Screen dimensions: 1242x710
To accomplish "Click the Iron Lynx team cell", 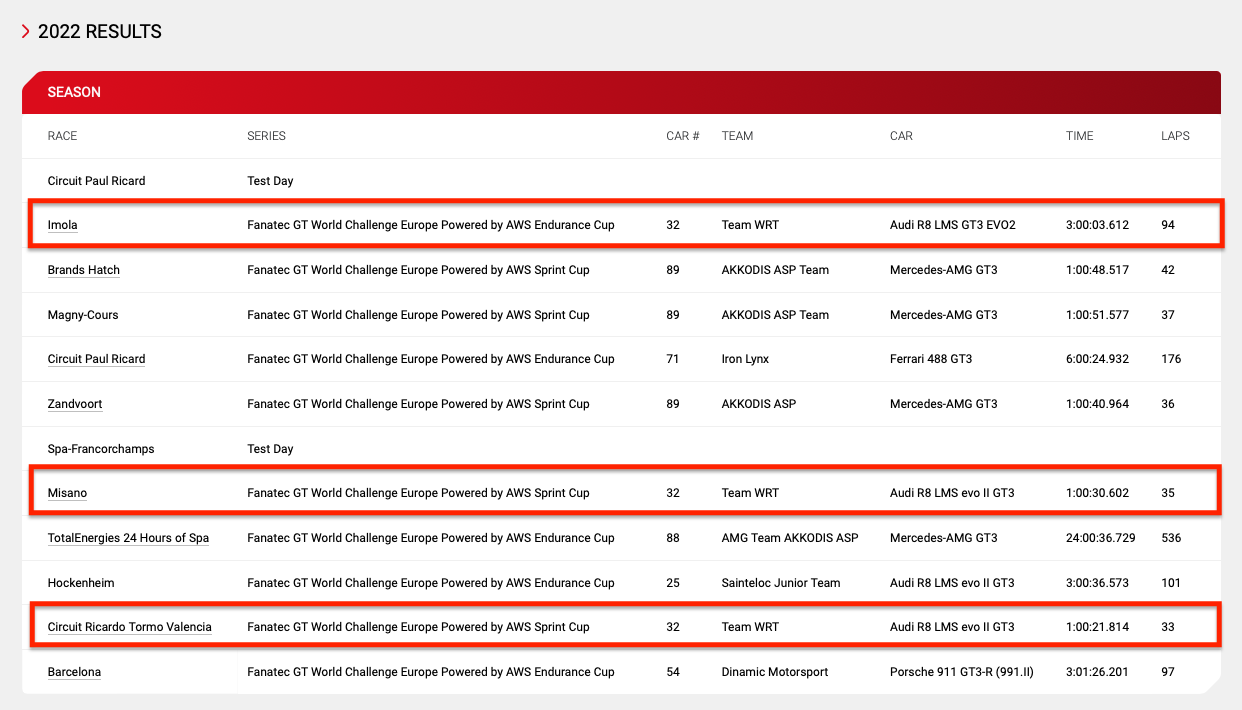I will point(745,359).
